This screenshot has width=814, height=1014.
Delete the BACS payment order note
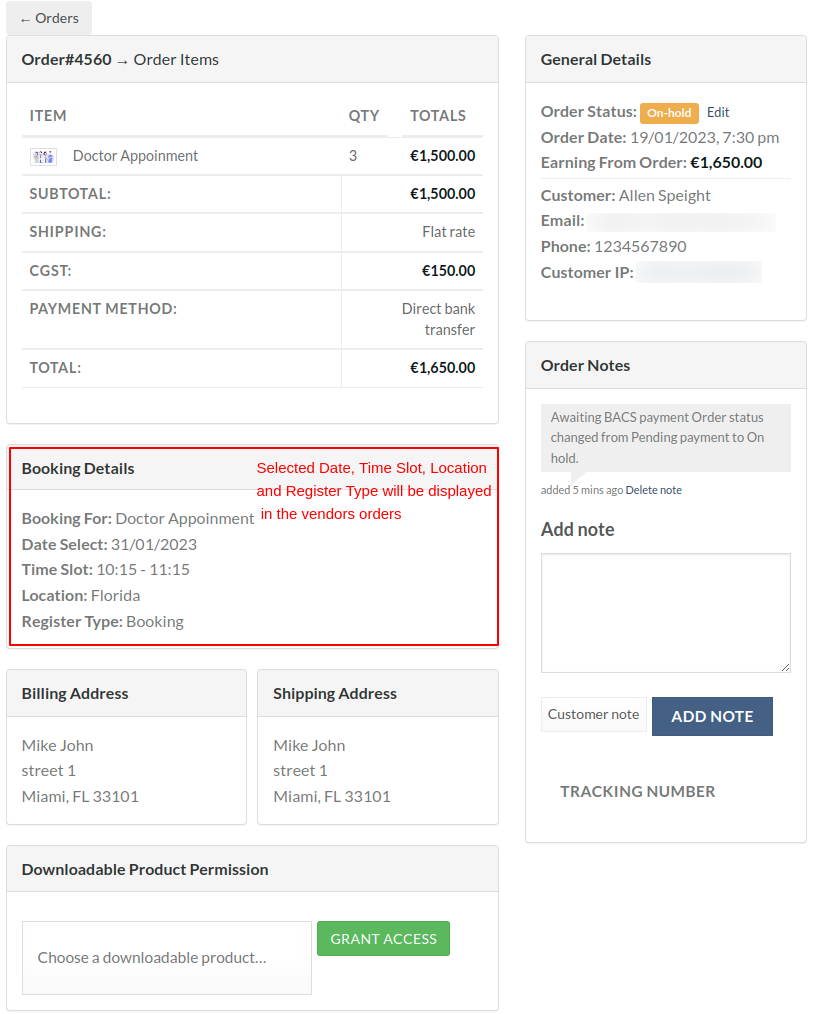[653, 490]
